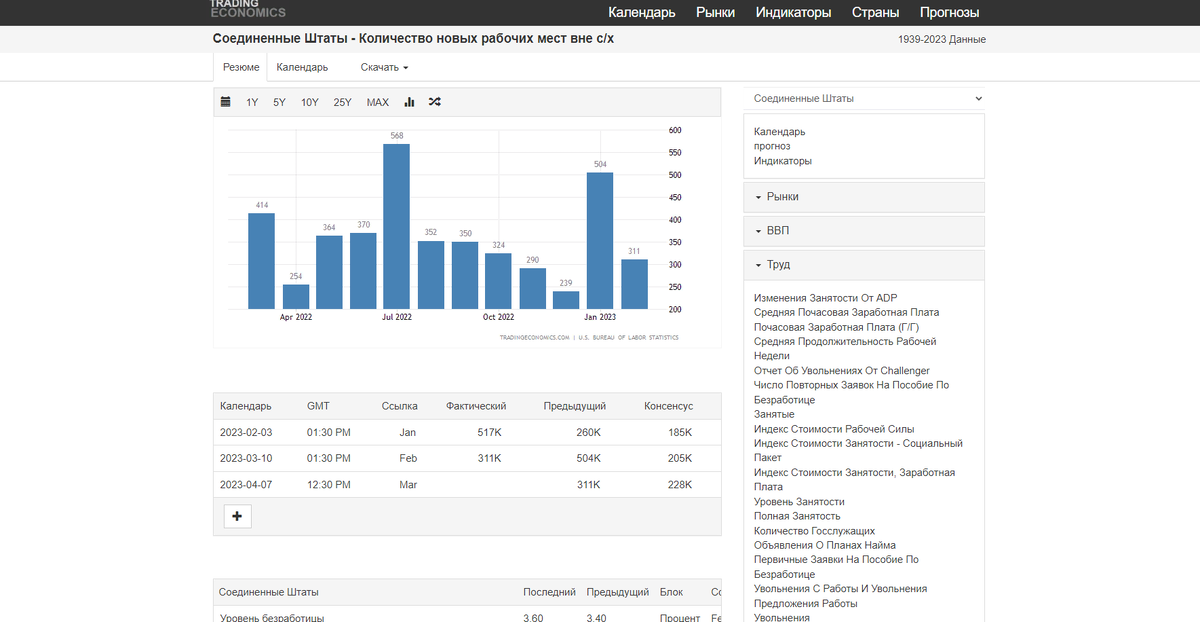Screen dimensions: 1200x622
Task: Click the Trading Economics logo
Action: click(247, 9)
